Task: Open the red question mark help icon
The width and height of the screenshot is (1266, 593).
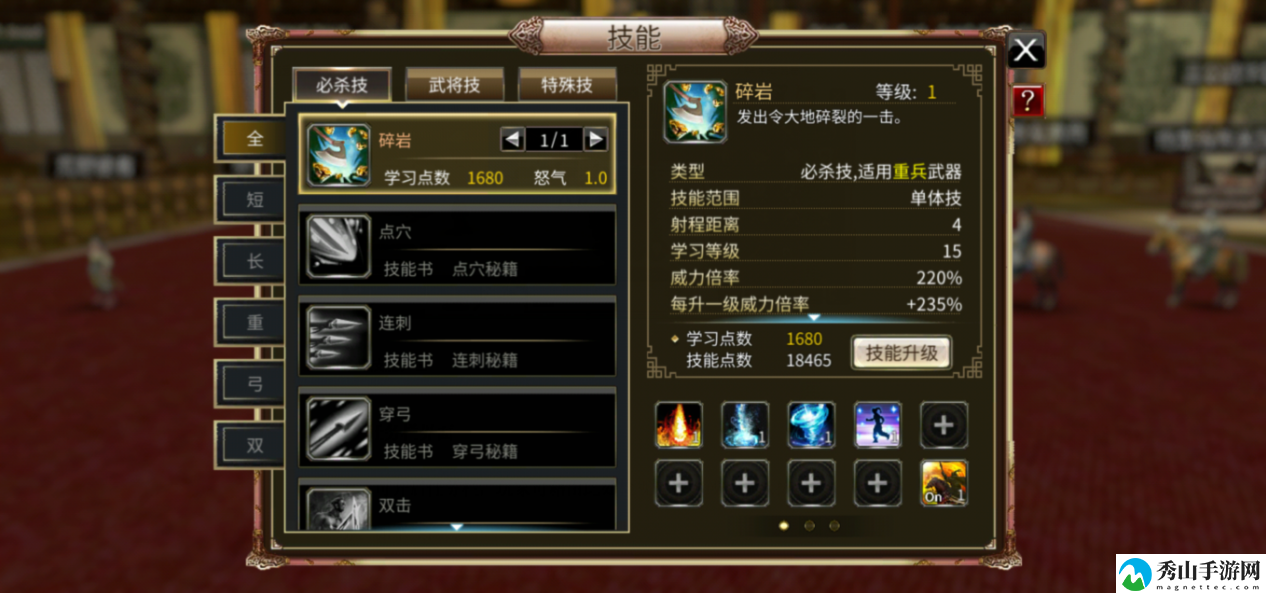Action: coord(1028,100)
